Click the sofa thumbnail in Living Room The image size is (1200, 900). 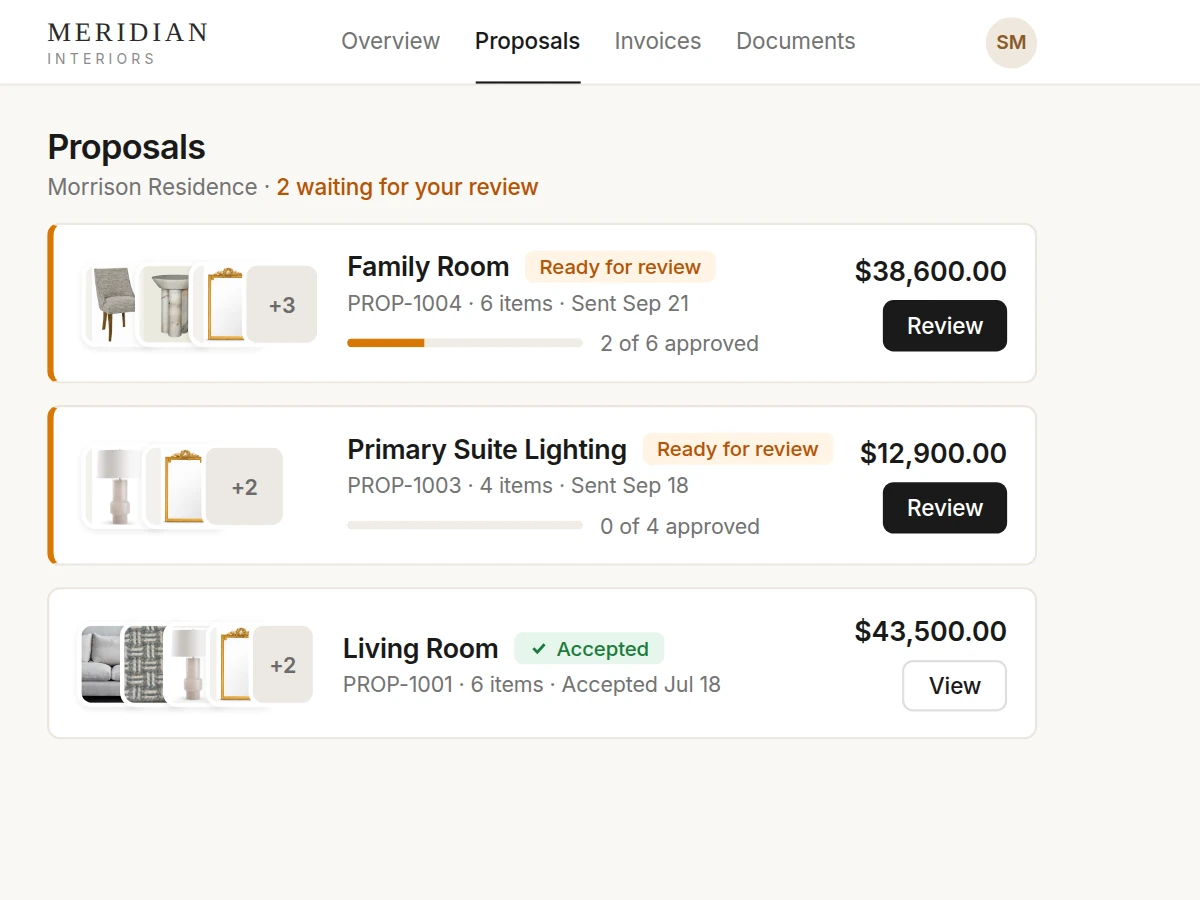tap(100, 665)
